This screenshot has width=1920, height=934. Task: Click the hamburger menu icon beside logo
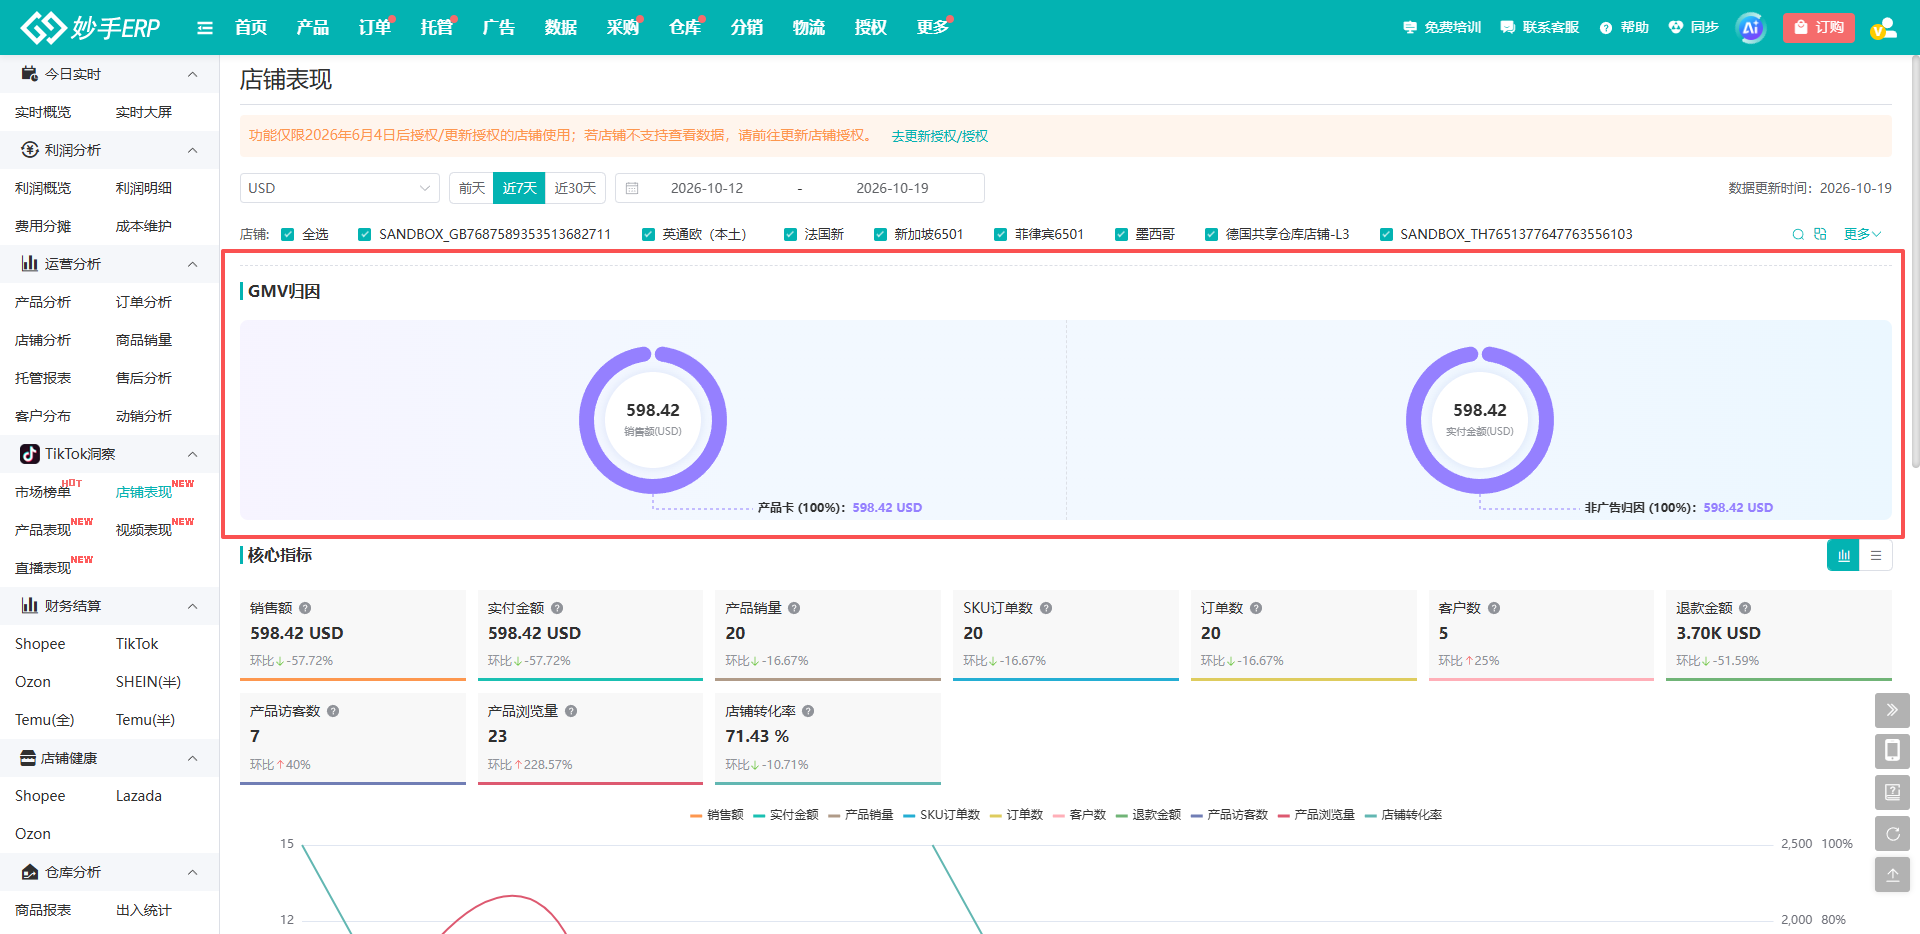[x=205, y=28]
